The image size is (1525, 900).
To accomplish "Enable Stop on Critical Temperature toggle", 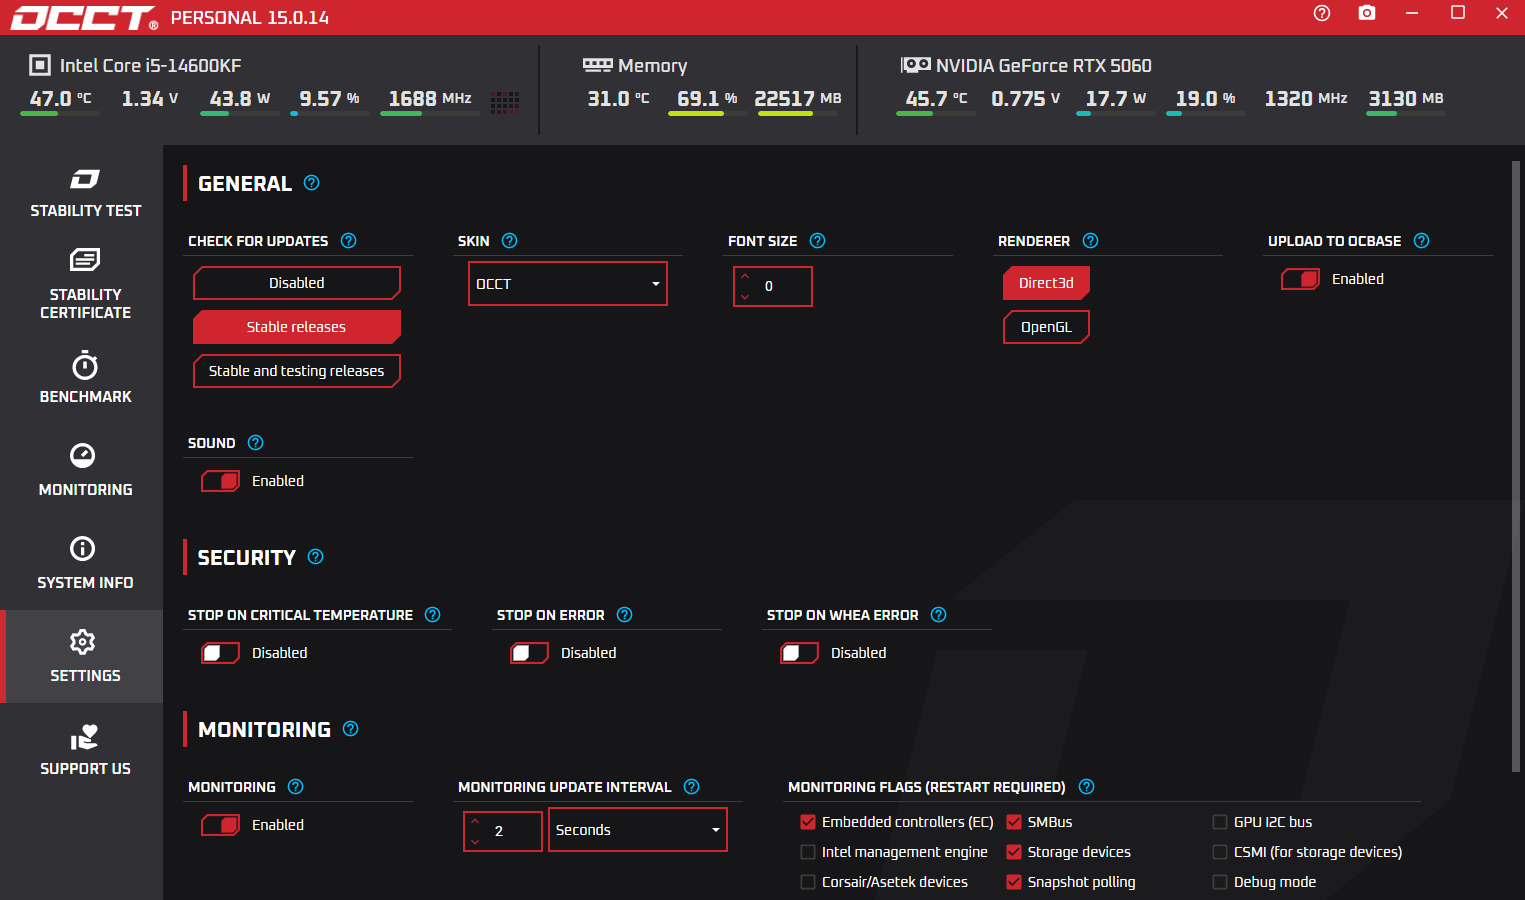I will point(221,653).
